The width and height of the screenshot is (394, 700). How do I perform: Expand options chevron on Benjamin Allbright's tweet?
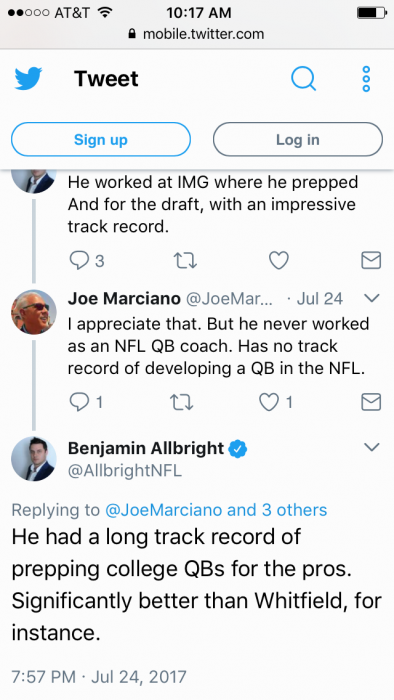(x=372, y=447)
